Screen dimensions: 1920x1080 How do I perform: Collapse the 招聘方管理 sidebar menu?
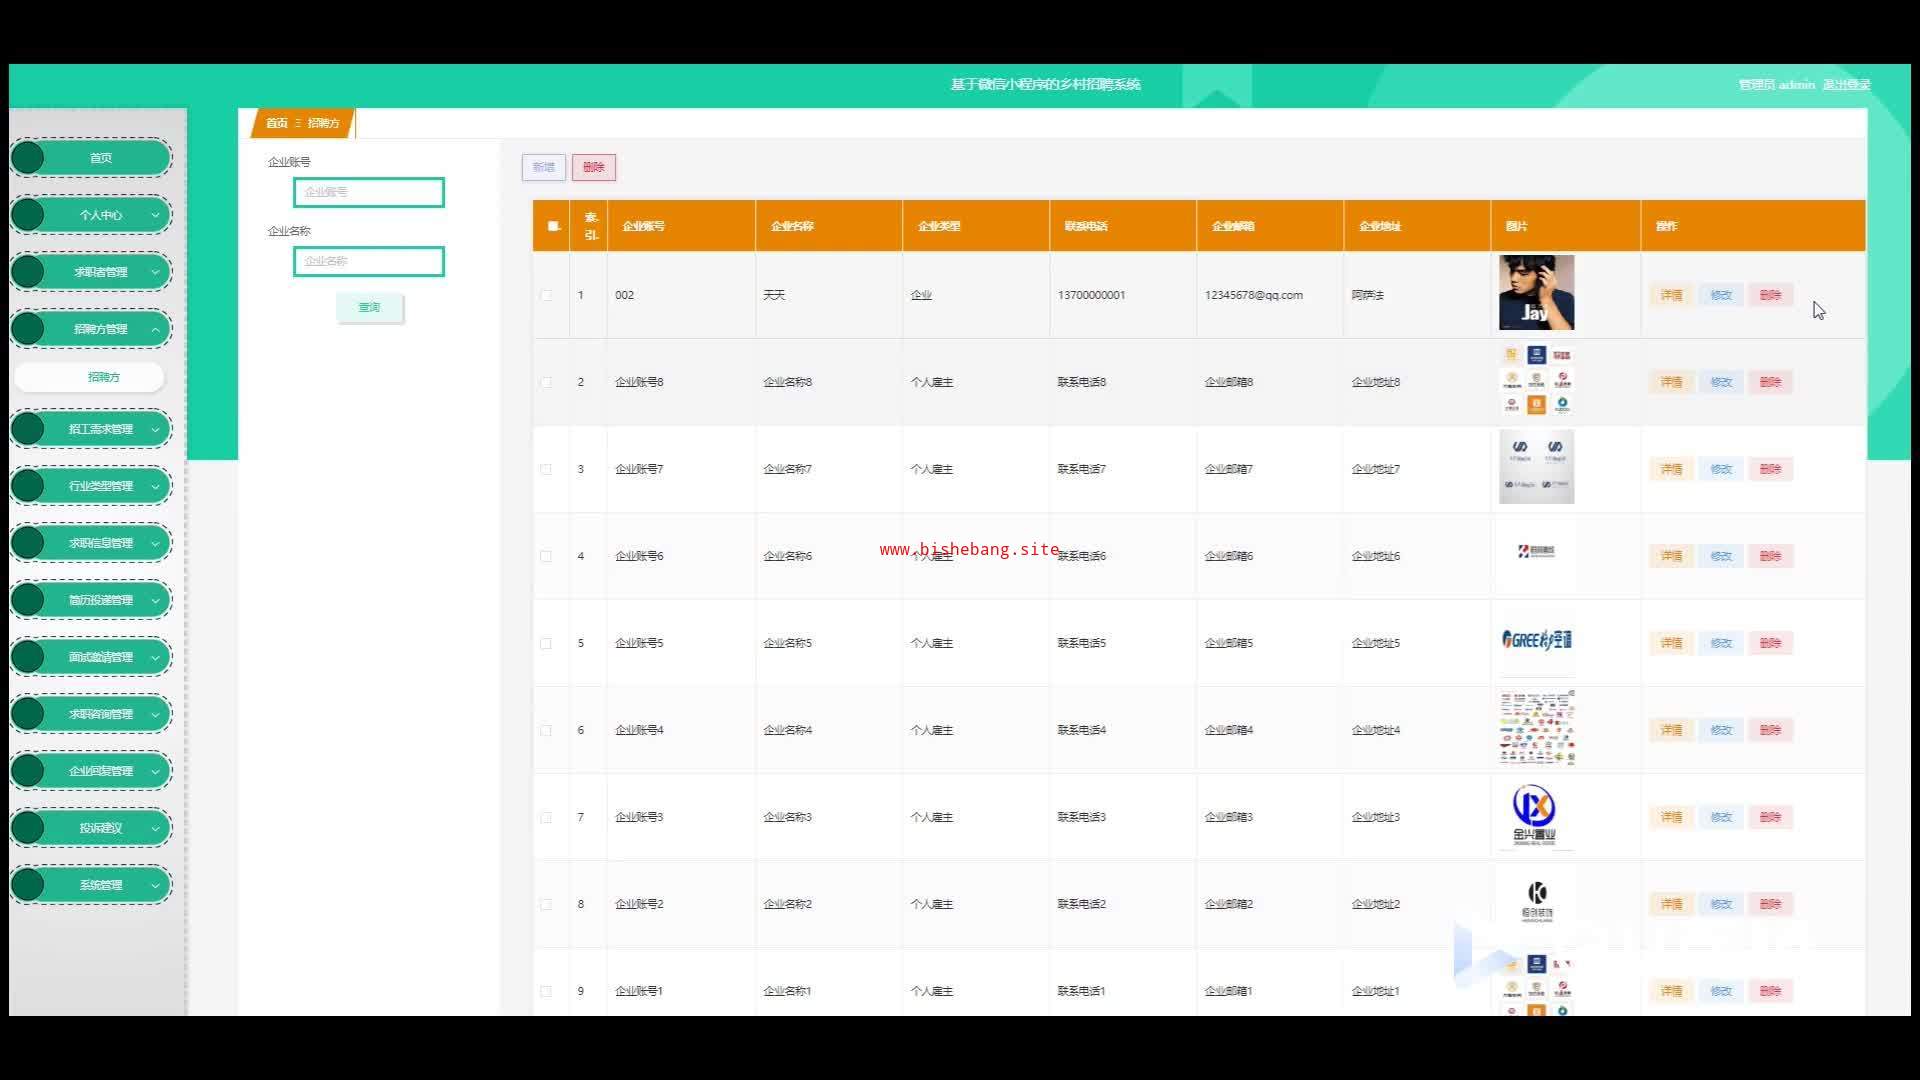click(101, 329)
